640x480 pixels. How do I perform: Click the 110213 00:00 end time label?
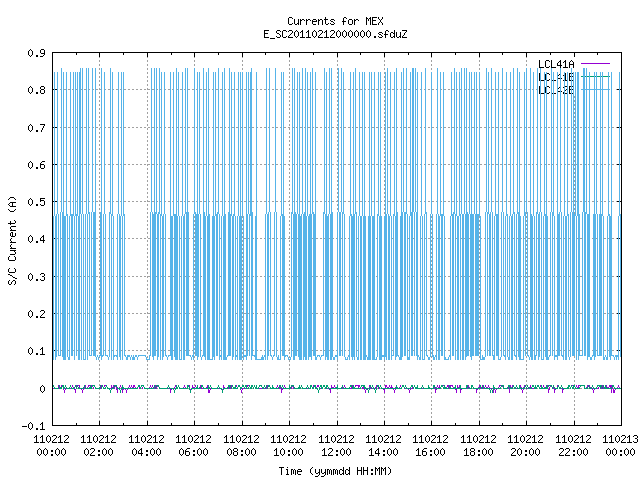coord(621,446)
